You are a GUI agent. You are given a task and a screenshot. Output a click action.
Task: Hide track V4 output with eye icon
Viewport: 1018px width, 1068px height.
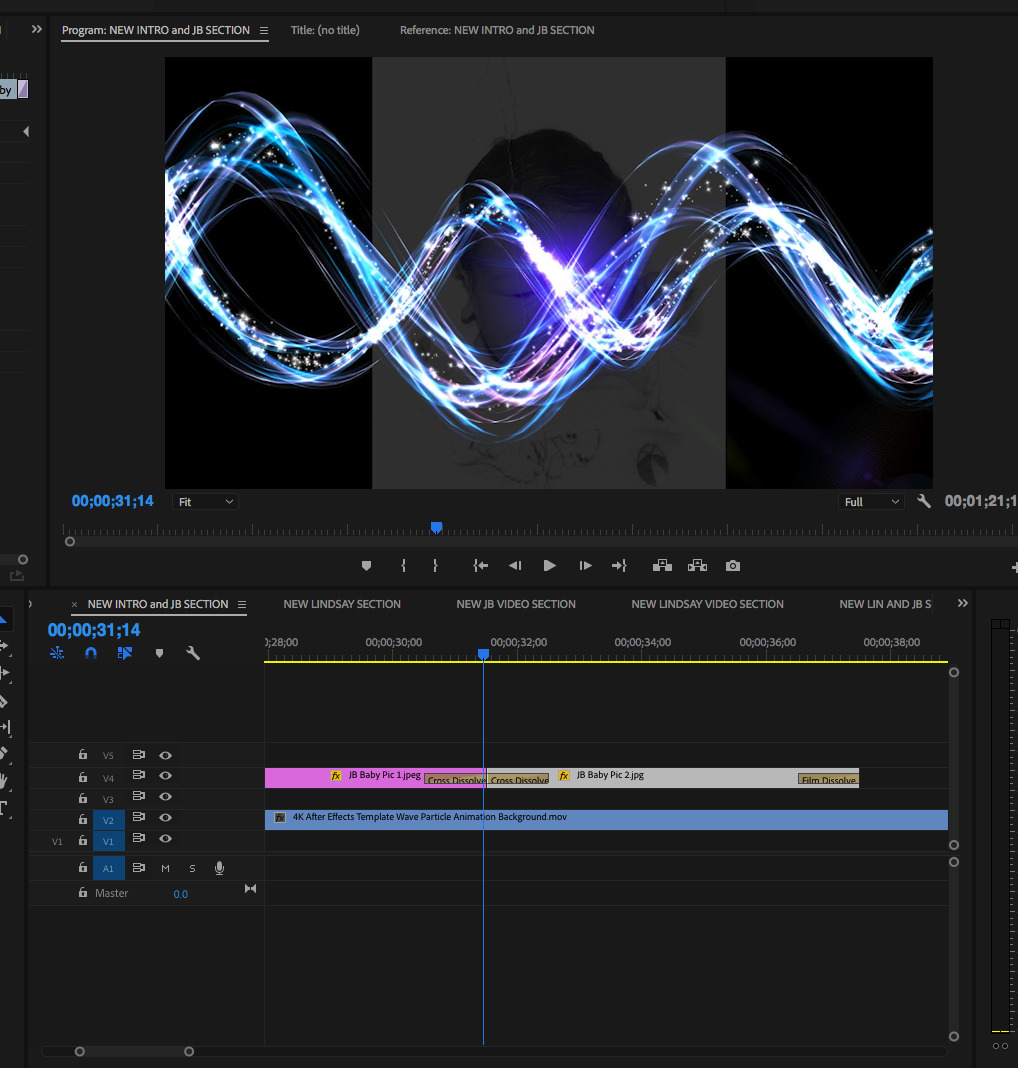(166, 776)
